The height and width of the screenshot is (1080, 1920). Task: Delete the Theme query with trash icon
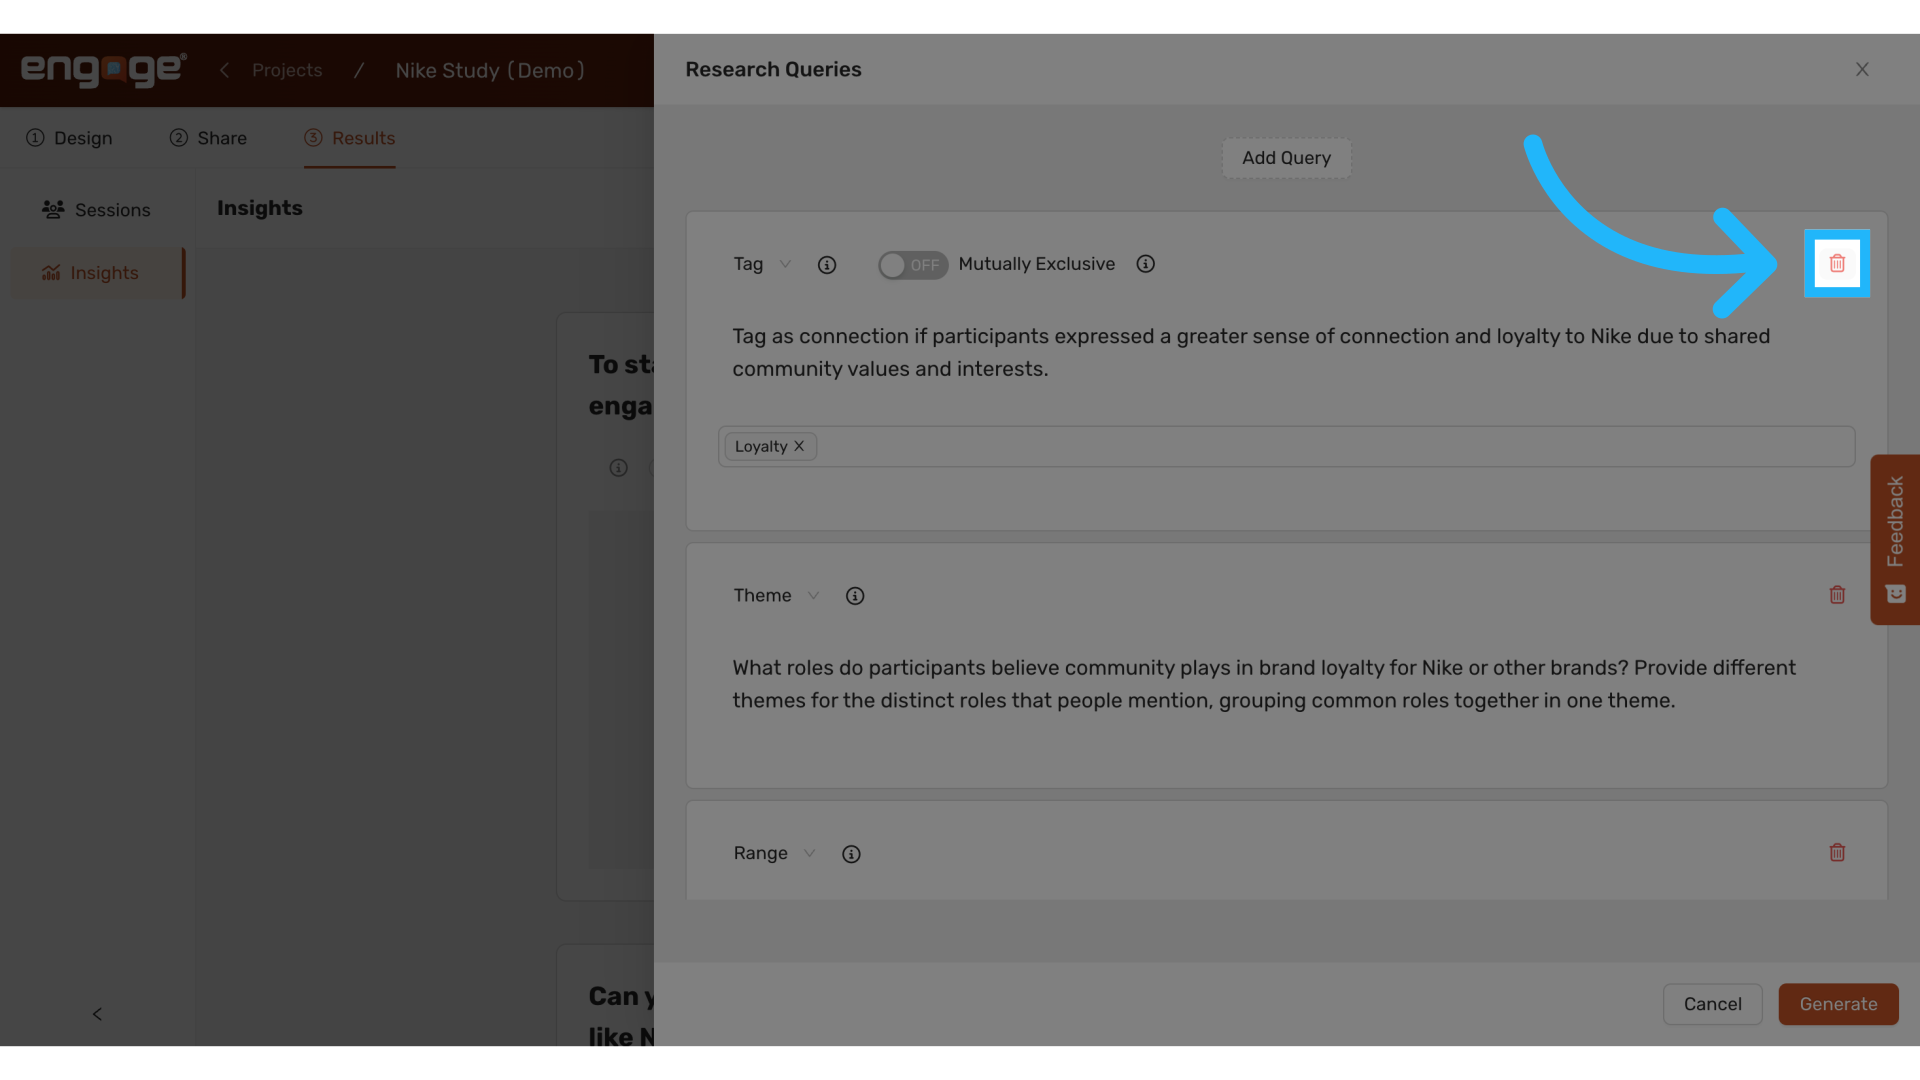coord(1837,595)
